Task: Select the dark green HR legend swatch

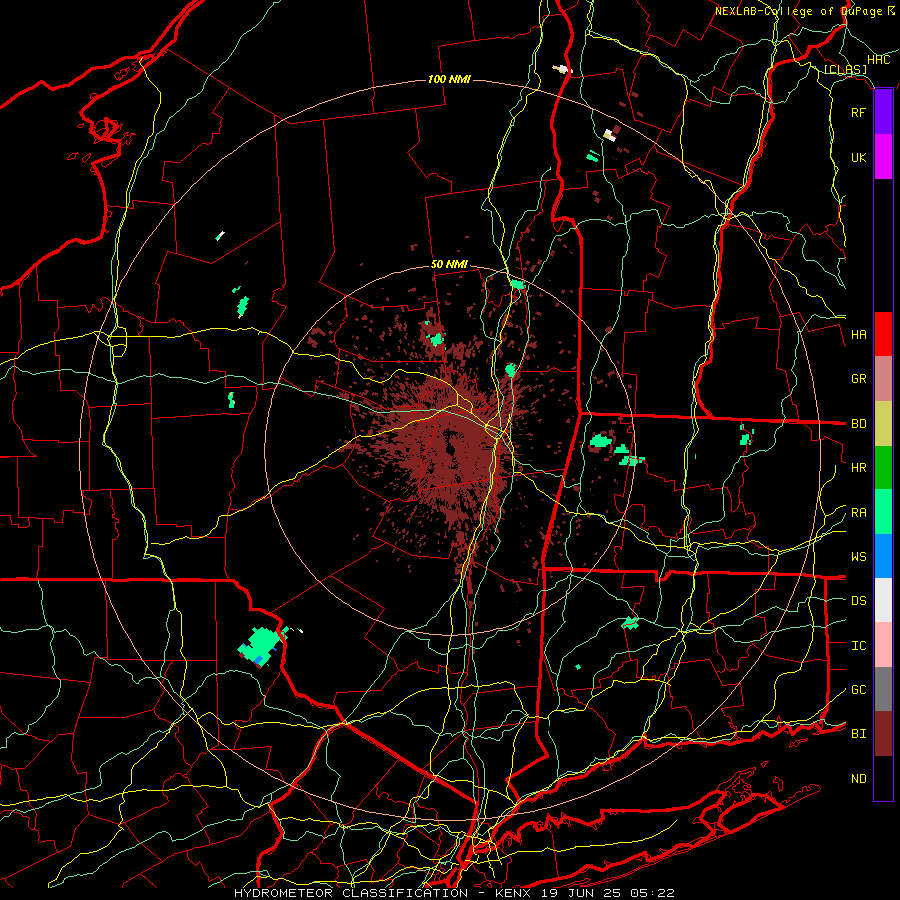Action: tap(883, 468)
